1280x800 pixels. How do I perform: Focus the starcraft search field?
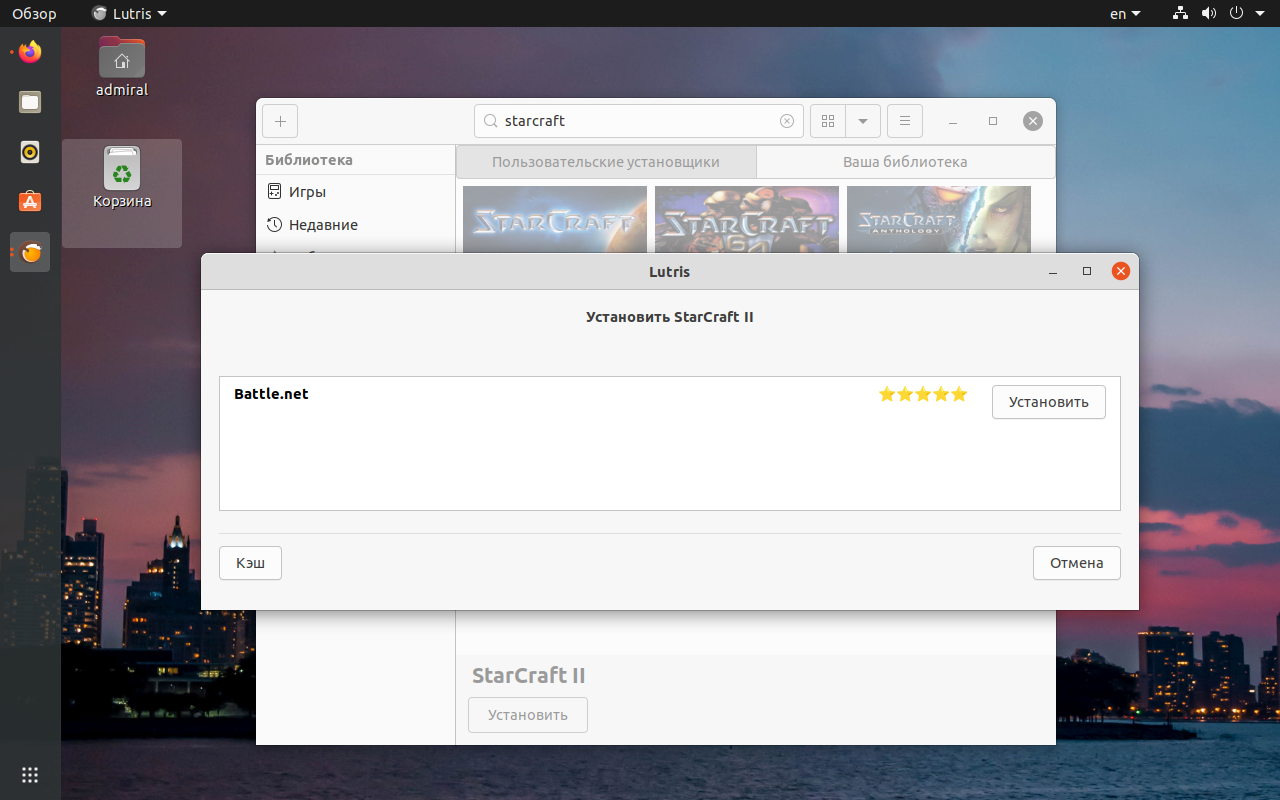pyautogui.click(x=639, y=121)
